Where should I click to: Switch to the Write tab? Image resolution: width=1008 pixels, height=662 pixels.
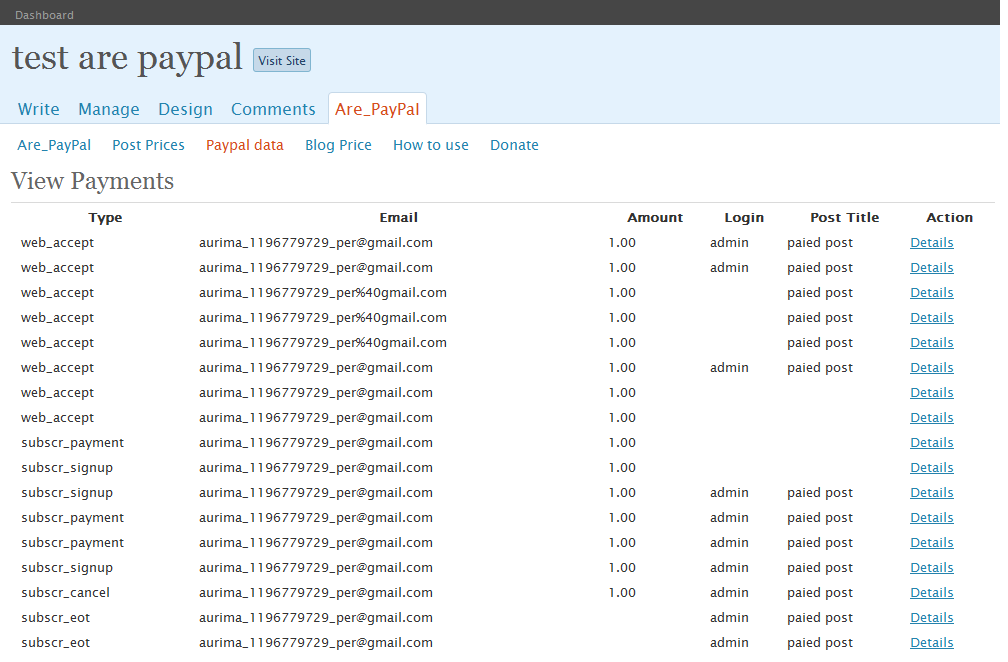click(39, 109)
